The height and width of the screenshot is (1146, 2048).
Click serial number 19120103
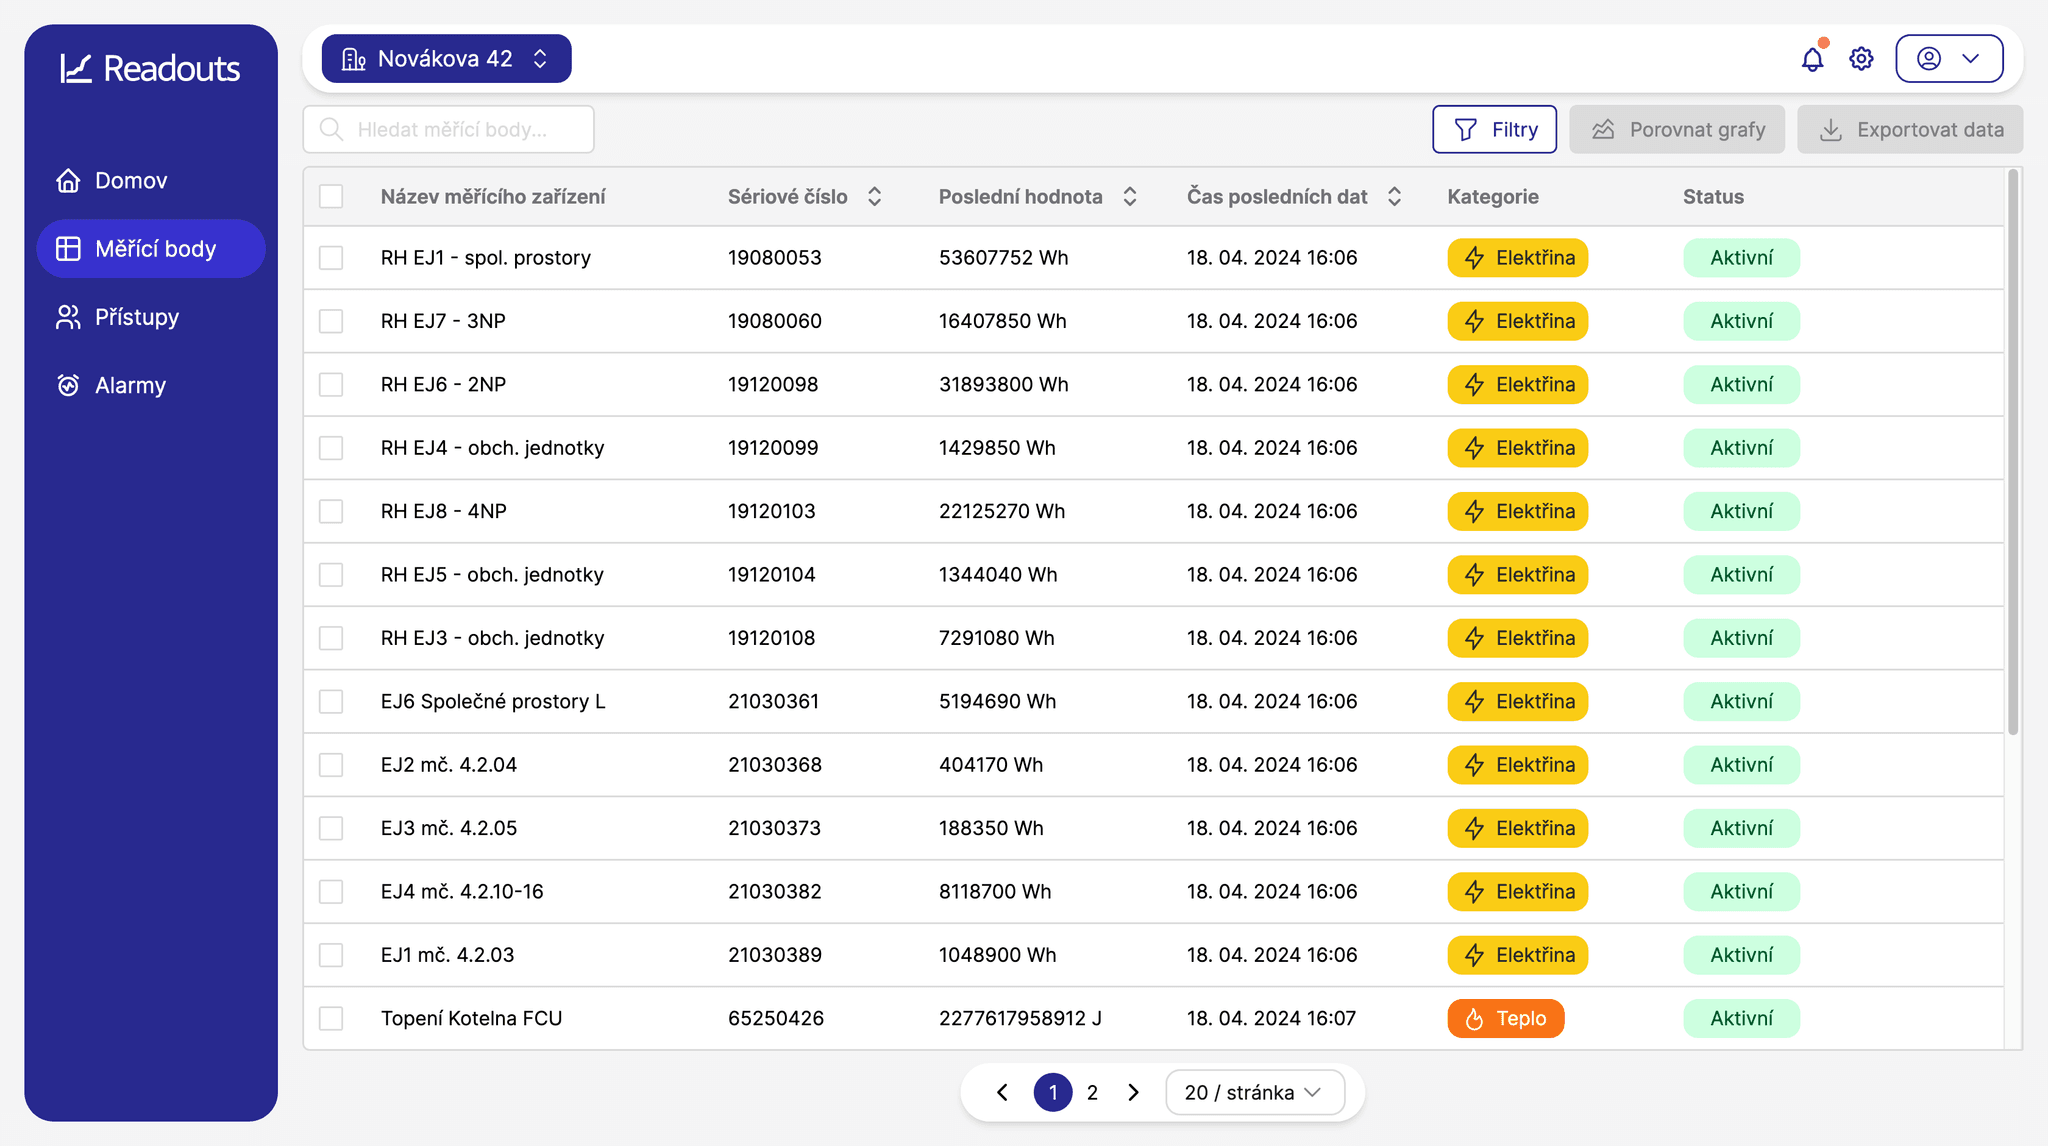tap(772, 512)
